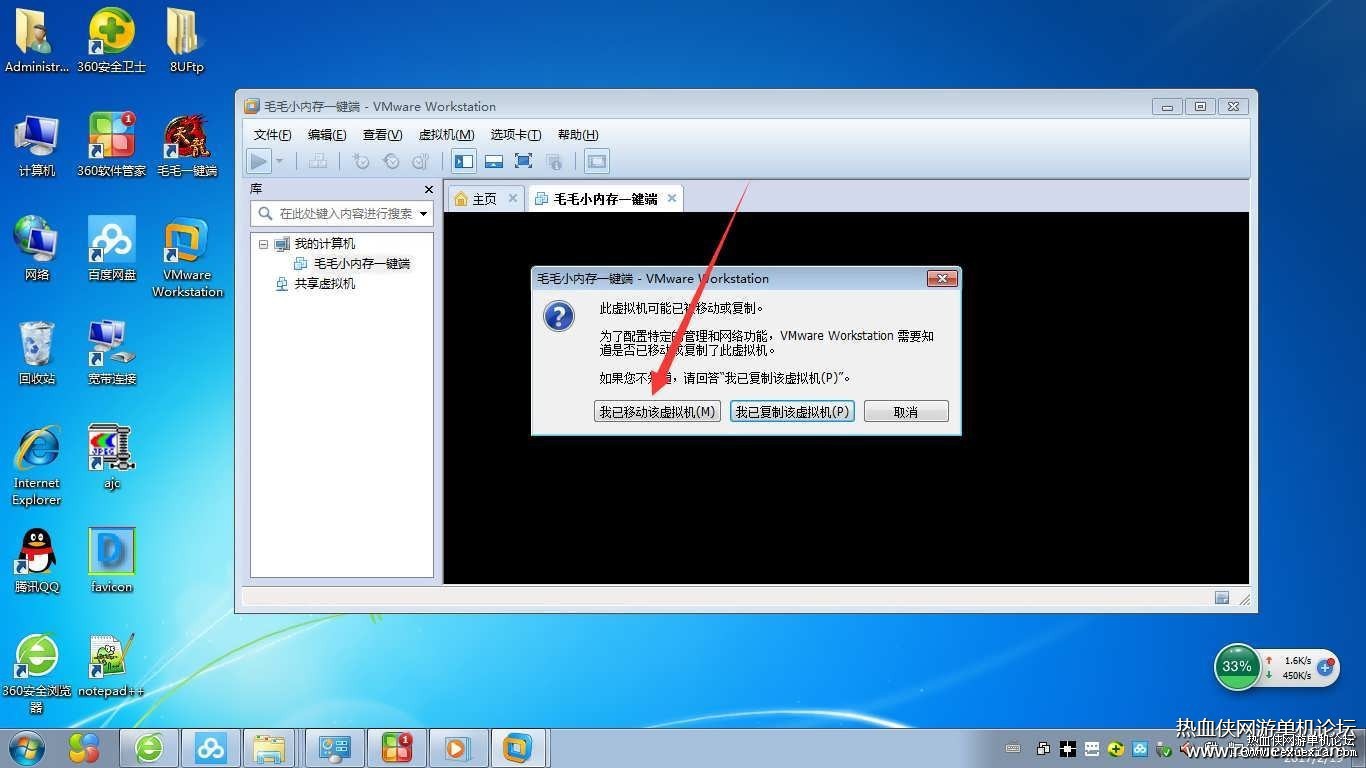Toggle the thumbnail bar view icon
1366x768 pixels.
[x=493, y=161]
